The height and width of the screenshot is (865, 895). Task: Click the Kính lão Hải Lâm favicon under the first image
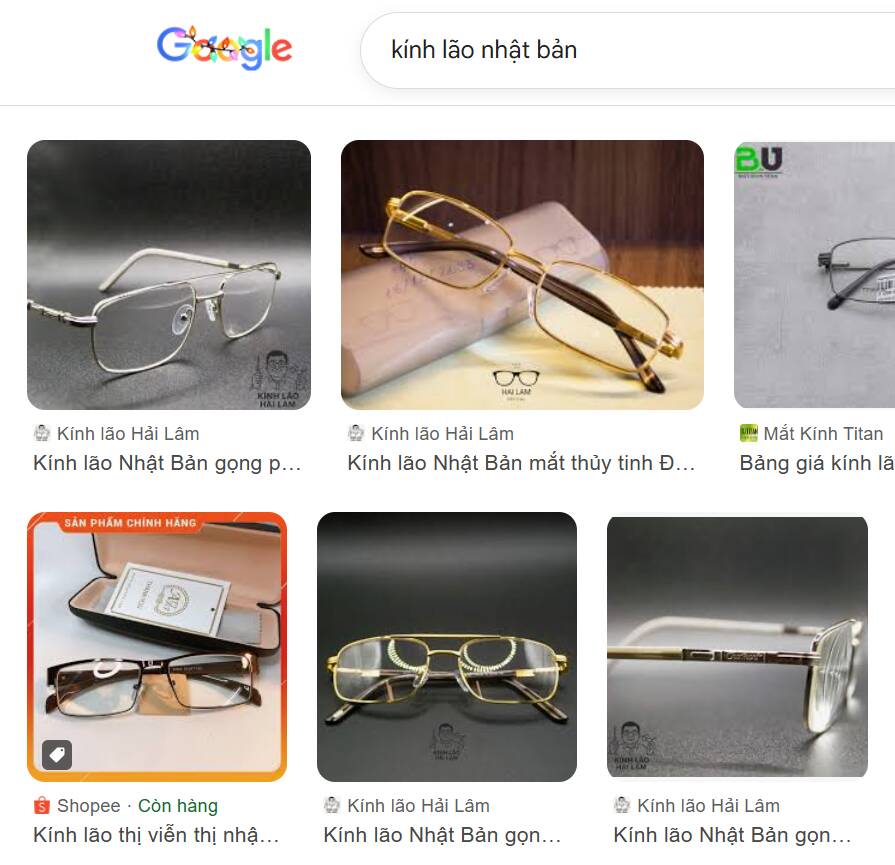pyautogui.click(x=42, y=433)
